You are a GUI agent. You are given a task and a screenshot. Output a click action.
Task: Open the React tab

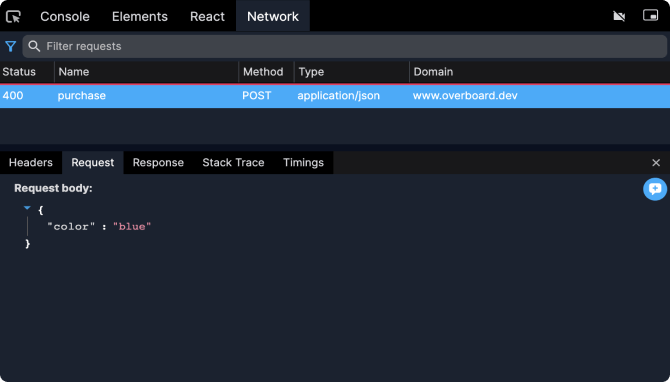[207, 16]
